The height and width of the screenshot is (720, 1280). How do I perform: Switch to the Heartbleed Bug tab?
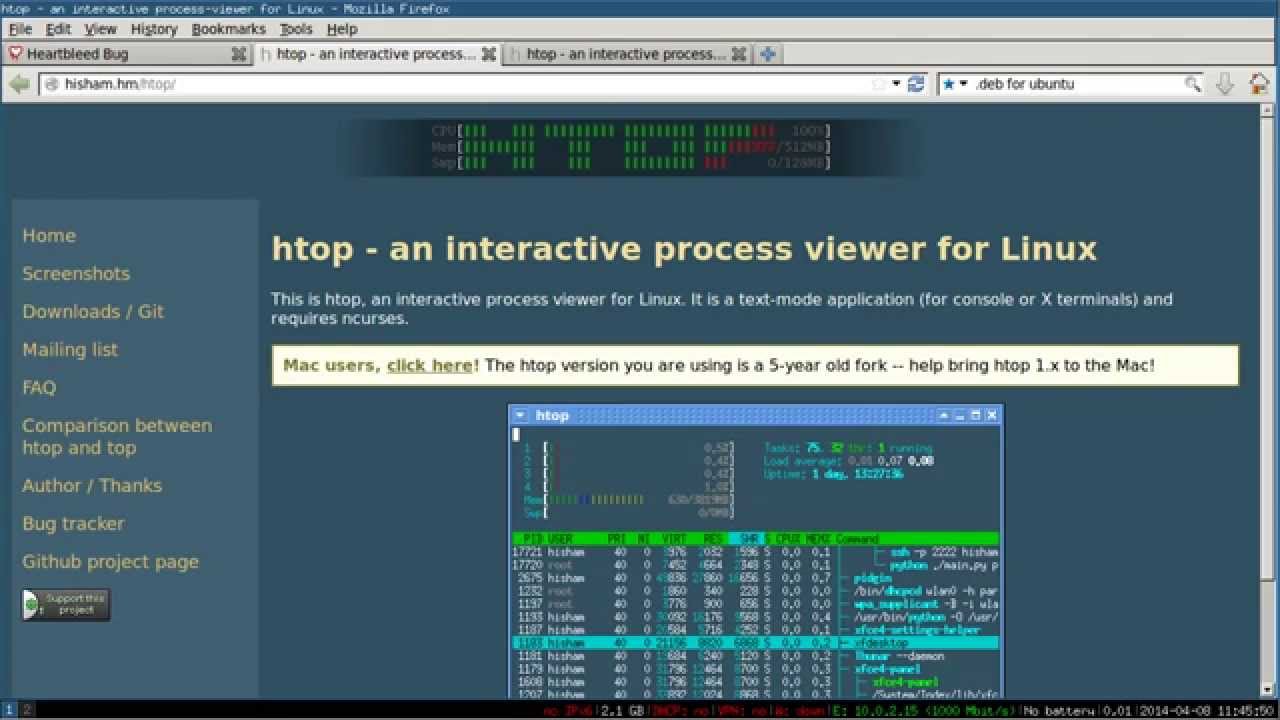[x=126, y=54]
